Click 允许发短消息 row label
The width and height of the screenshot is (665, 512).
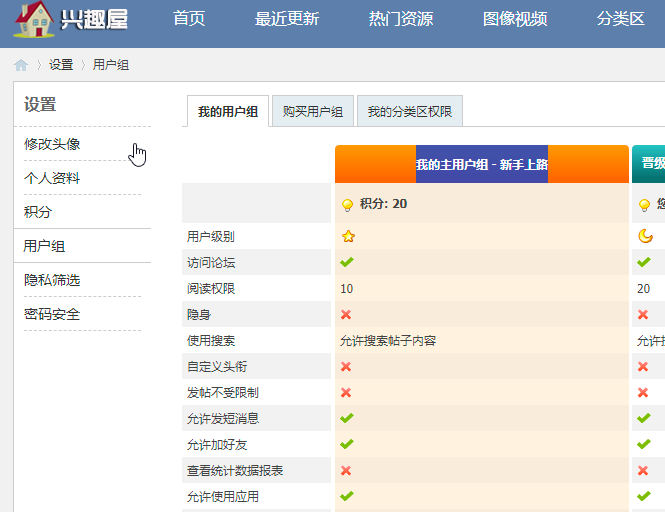click(x=223, y=419)
